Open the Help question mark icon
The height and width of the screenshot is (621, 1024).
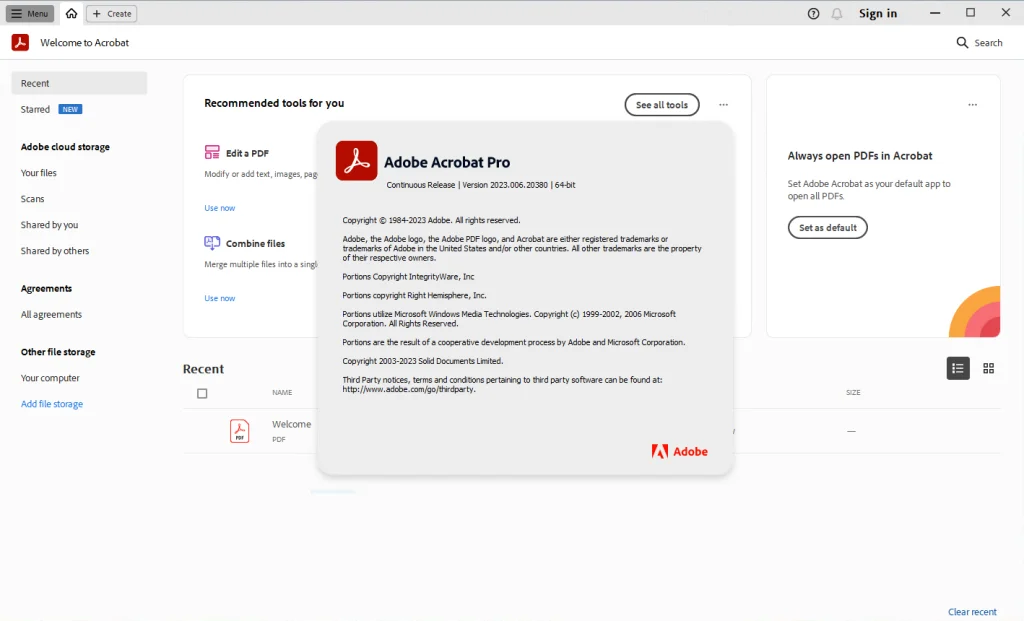tap(813, 14)
